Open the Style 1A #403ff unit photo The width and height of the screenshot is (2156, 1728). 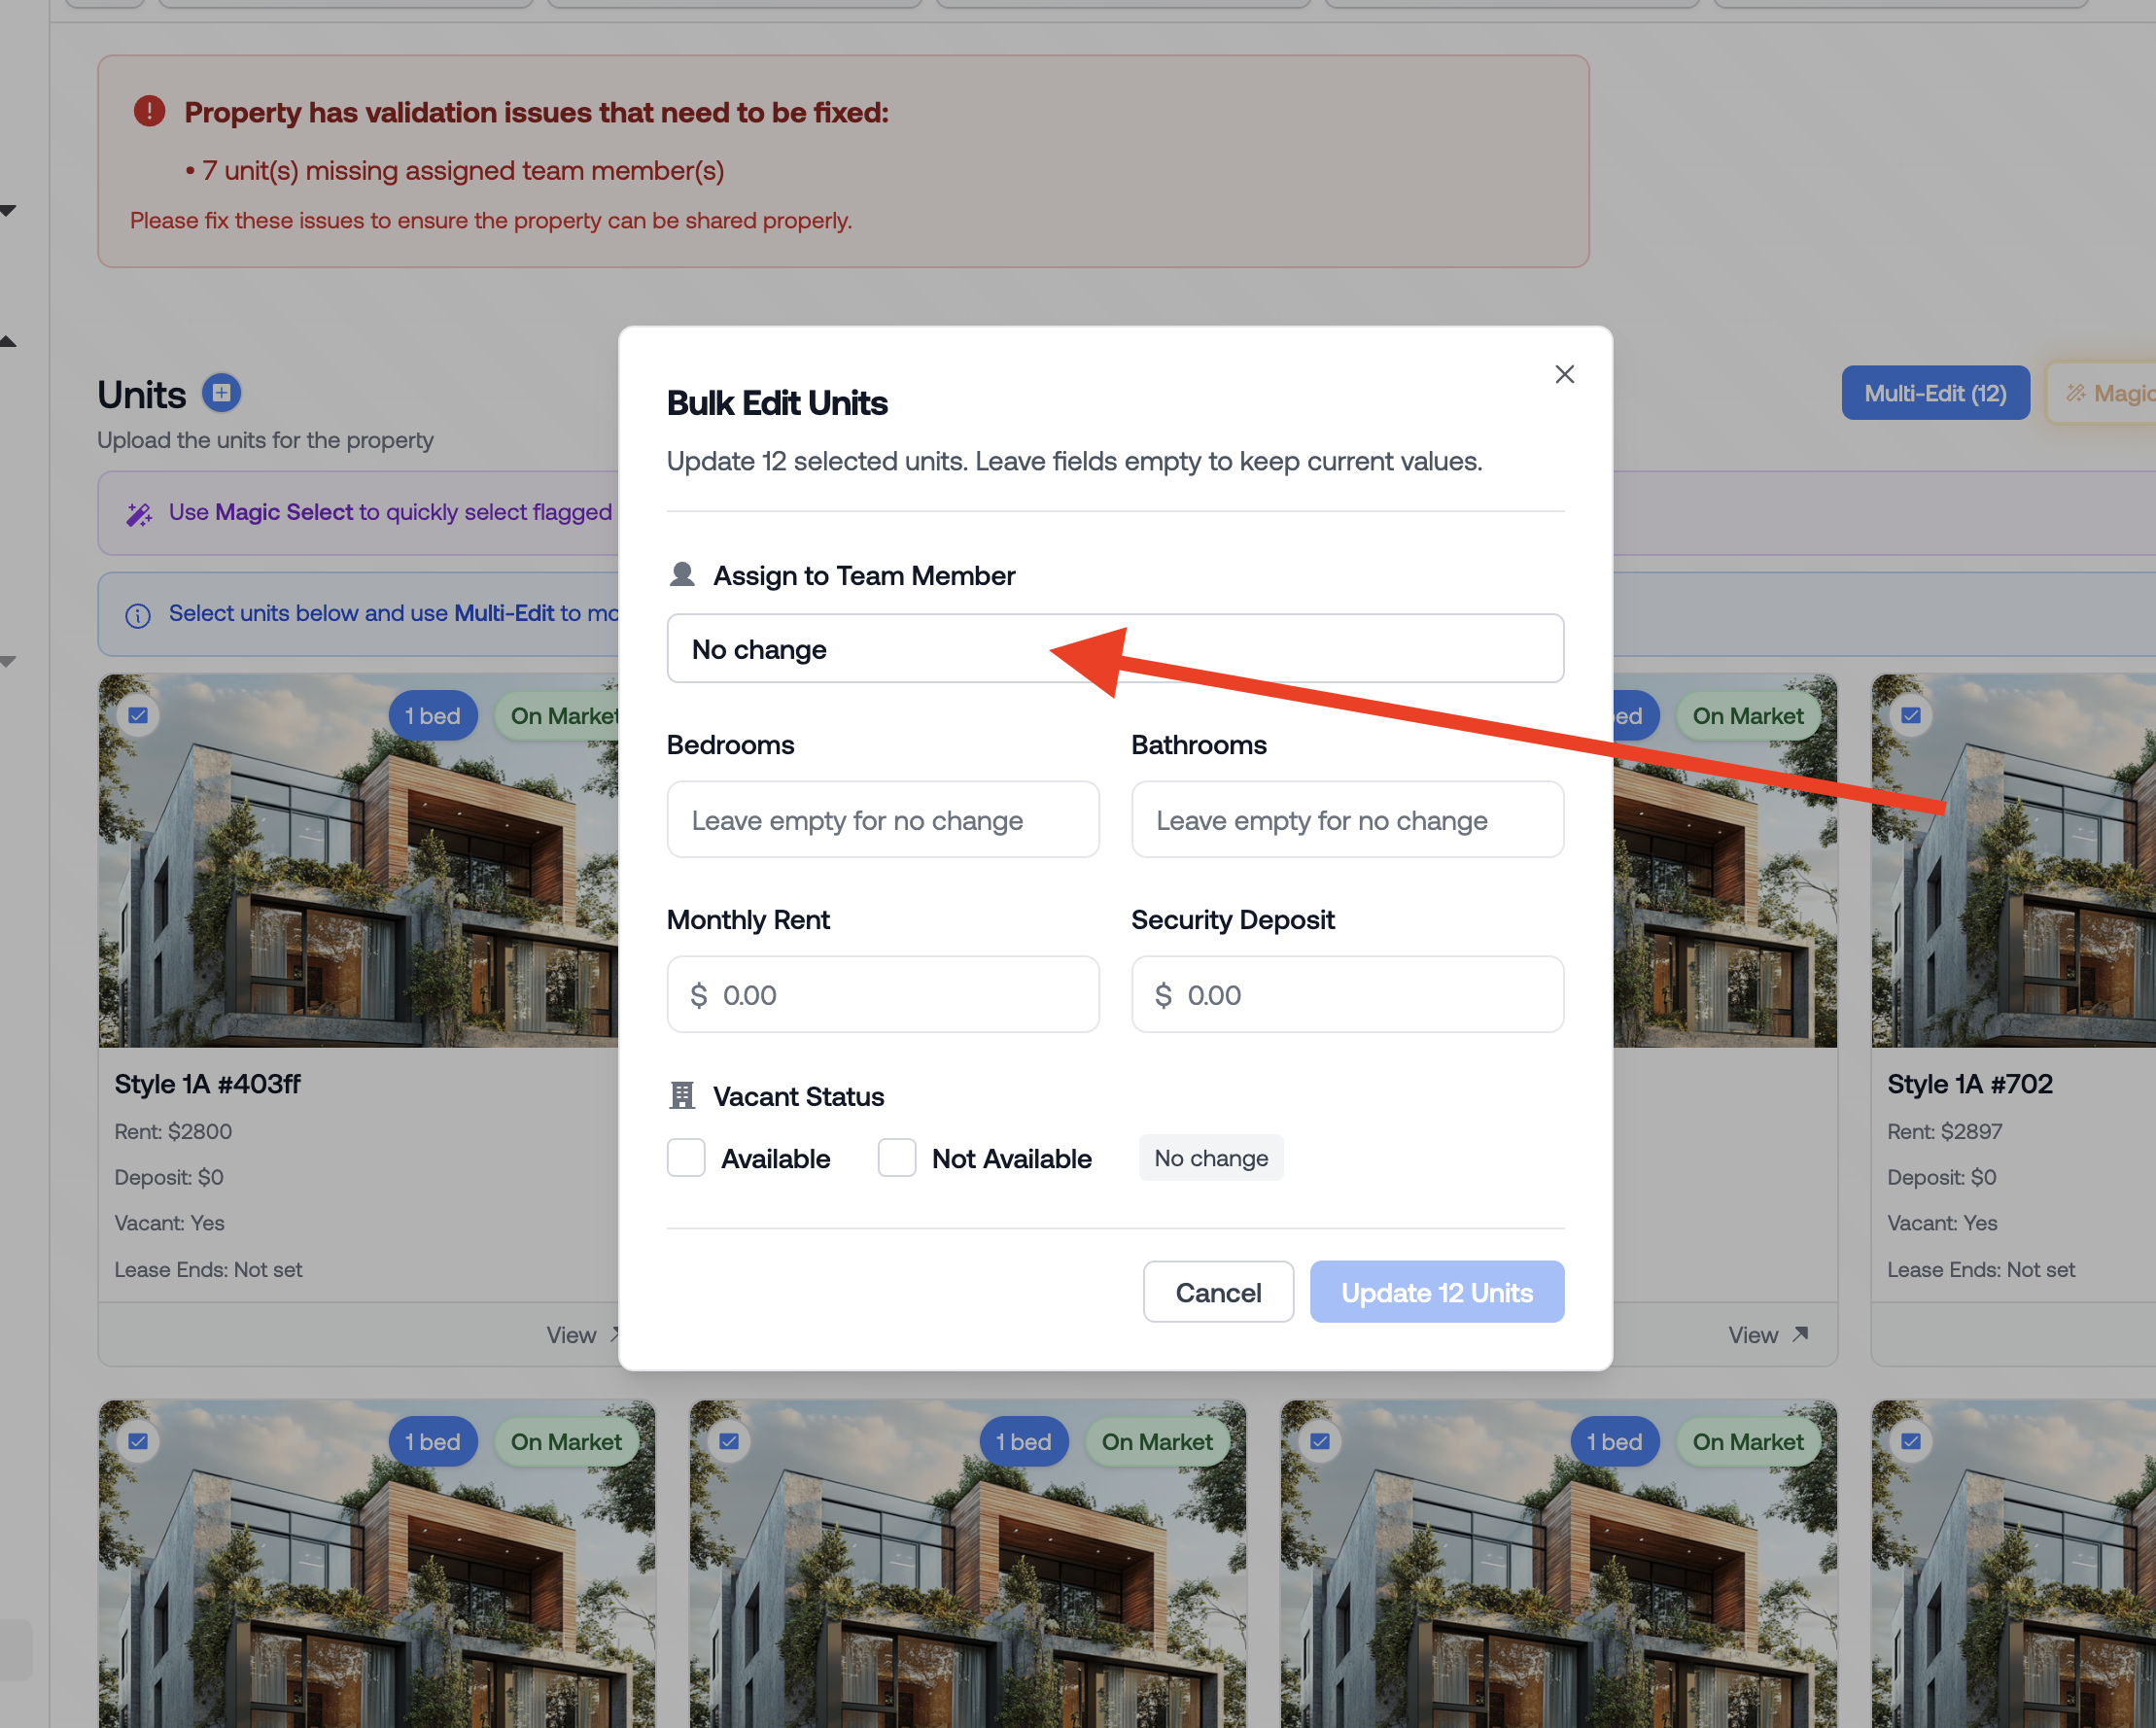coord(358,861)
